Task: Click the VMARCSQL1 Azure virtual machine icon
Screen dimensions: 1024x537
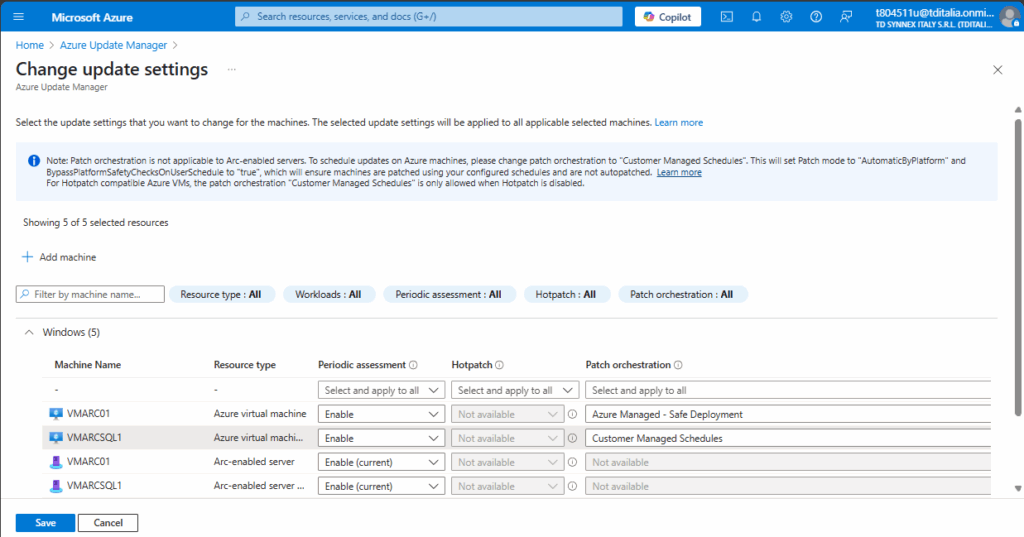Action: point(56,438)
